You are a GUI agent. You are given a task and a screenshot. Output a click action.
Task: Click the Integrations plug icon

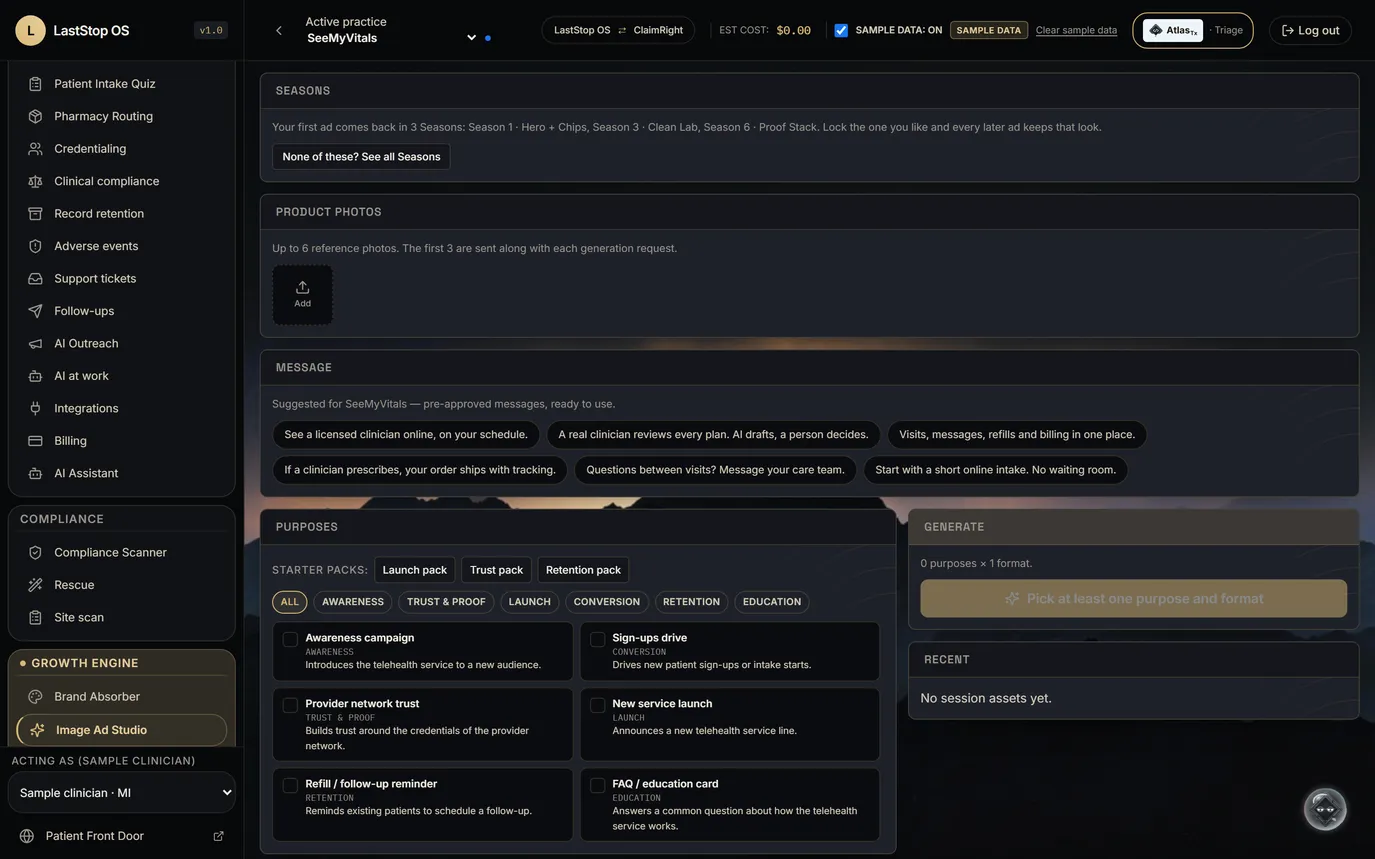point(35,408)
